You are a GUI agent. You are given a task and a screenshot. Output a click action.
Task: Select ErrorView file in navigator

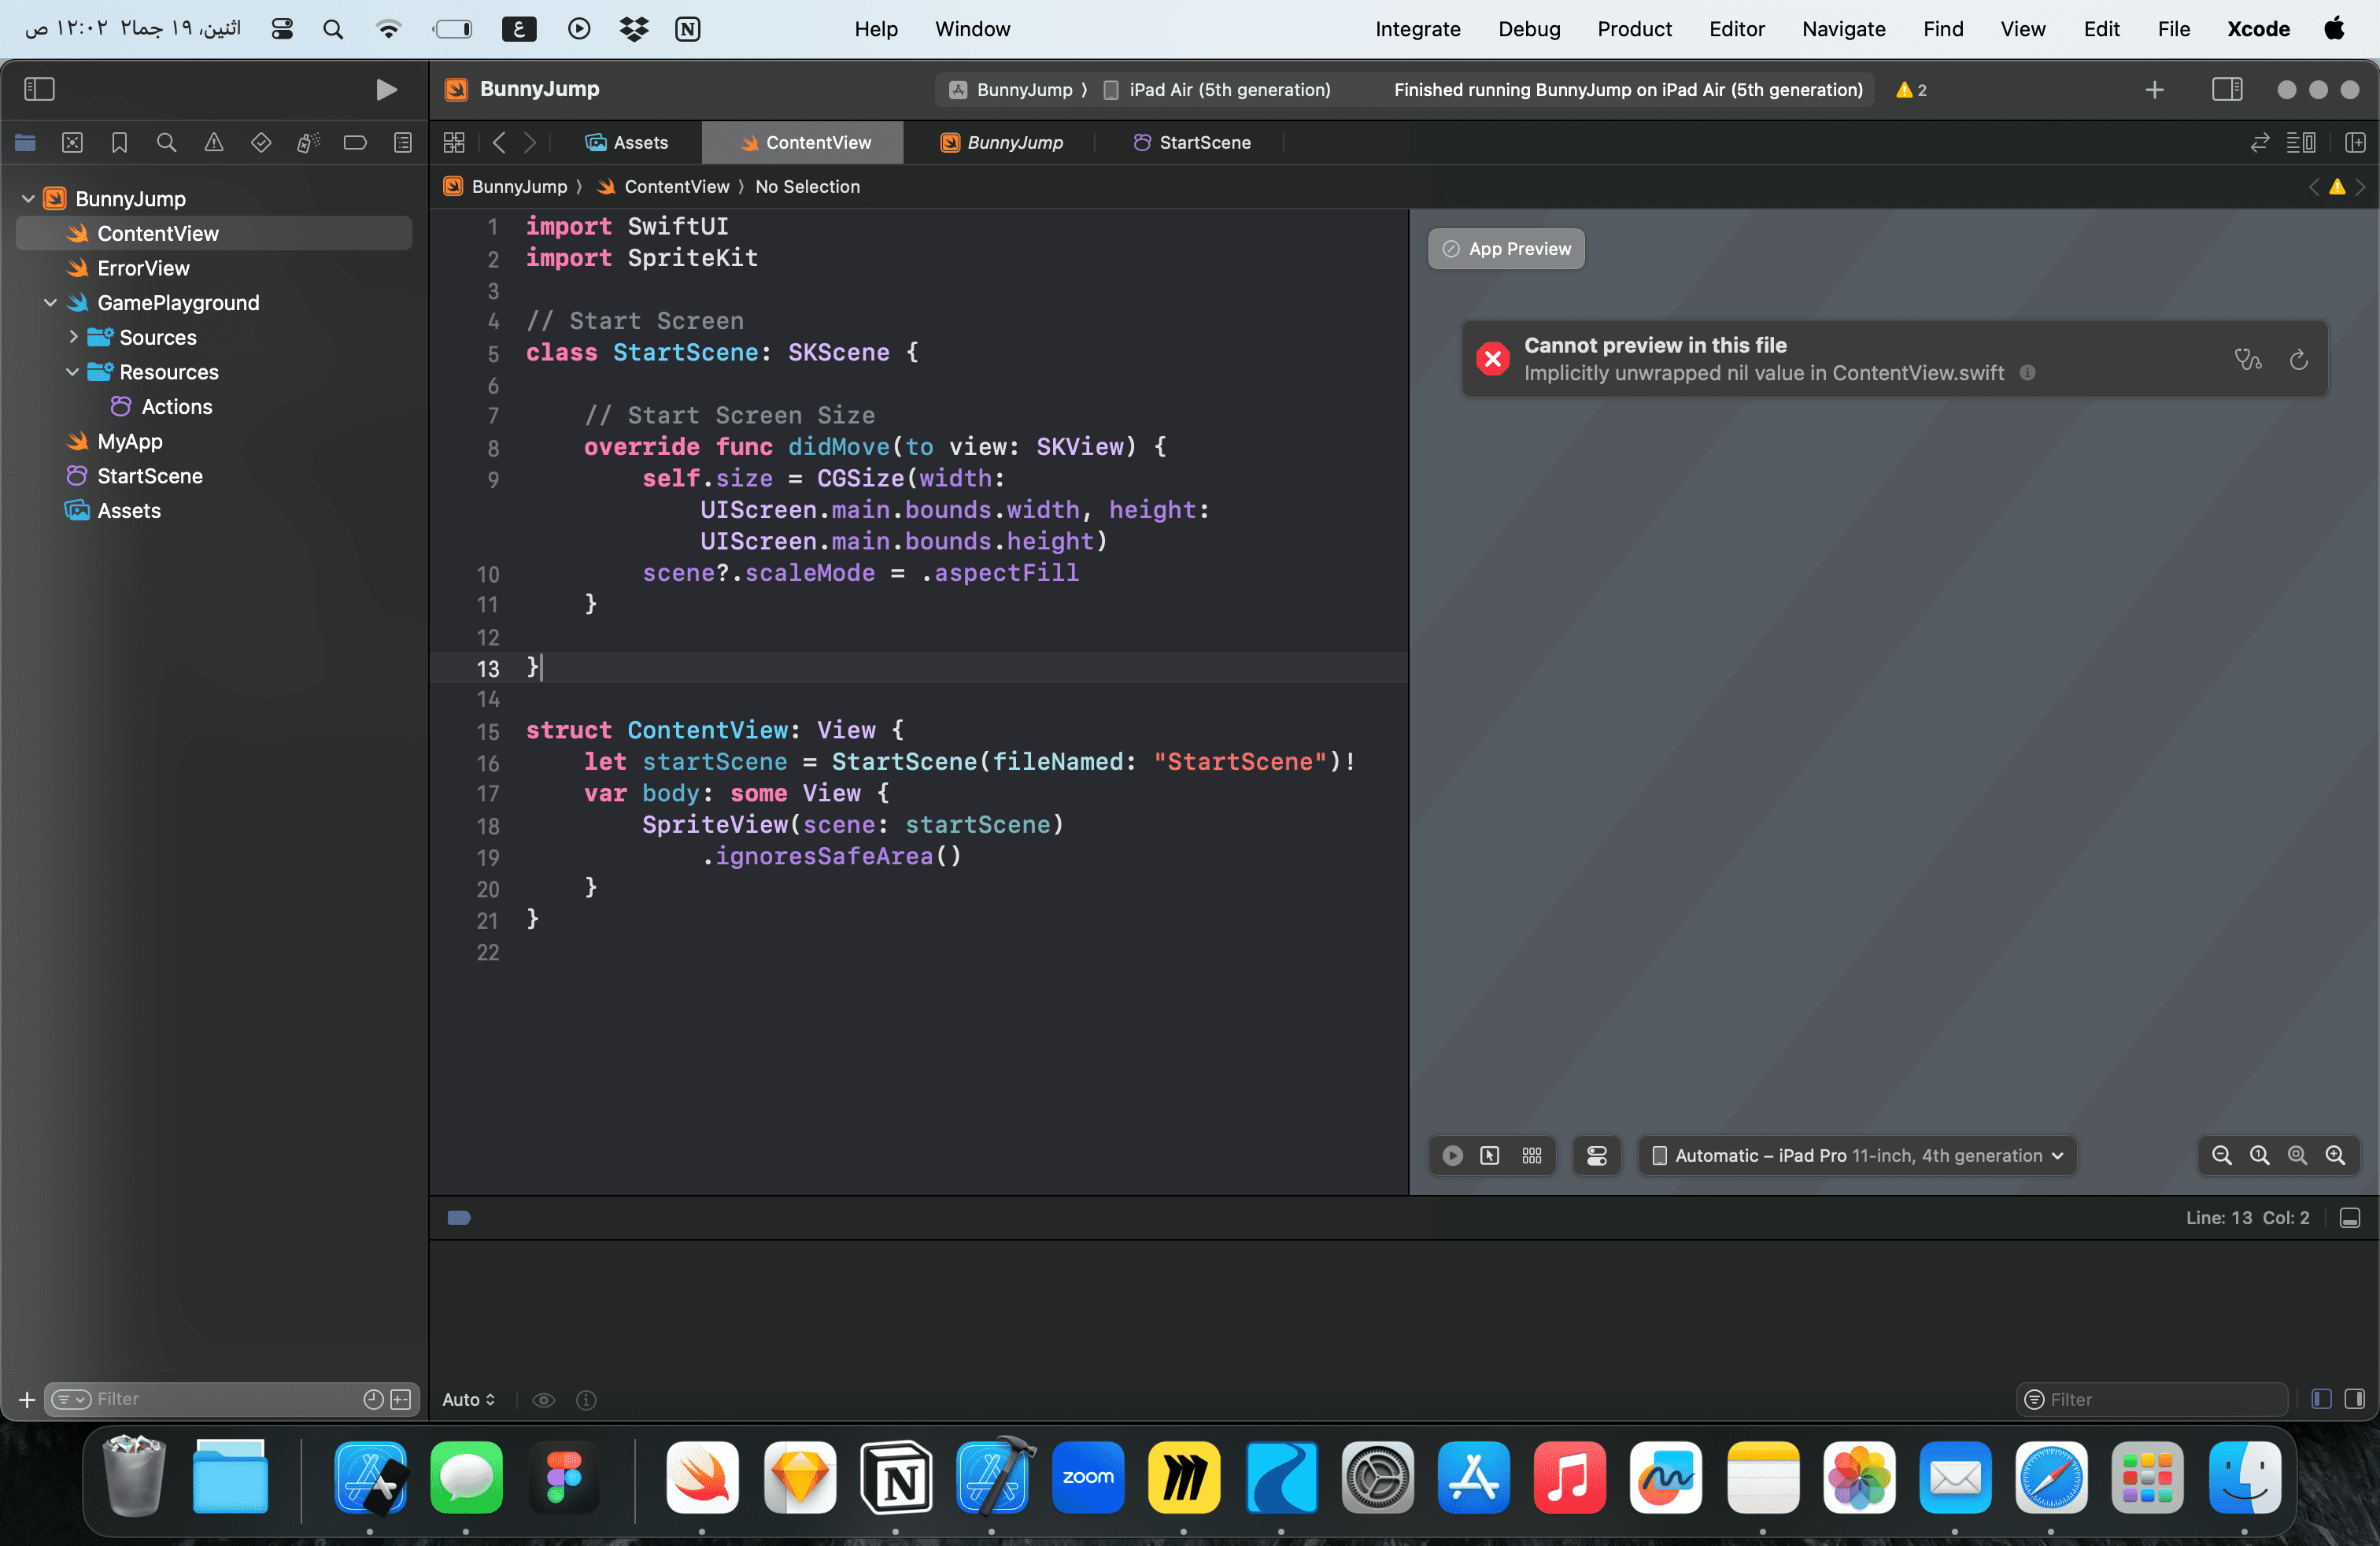pyautogui.click(x=143, y=268)
